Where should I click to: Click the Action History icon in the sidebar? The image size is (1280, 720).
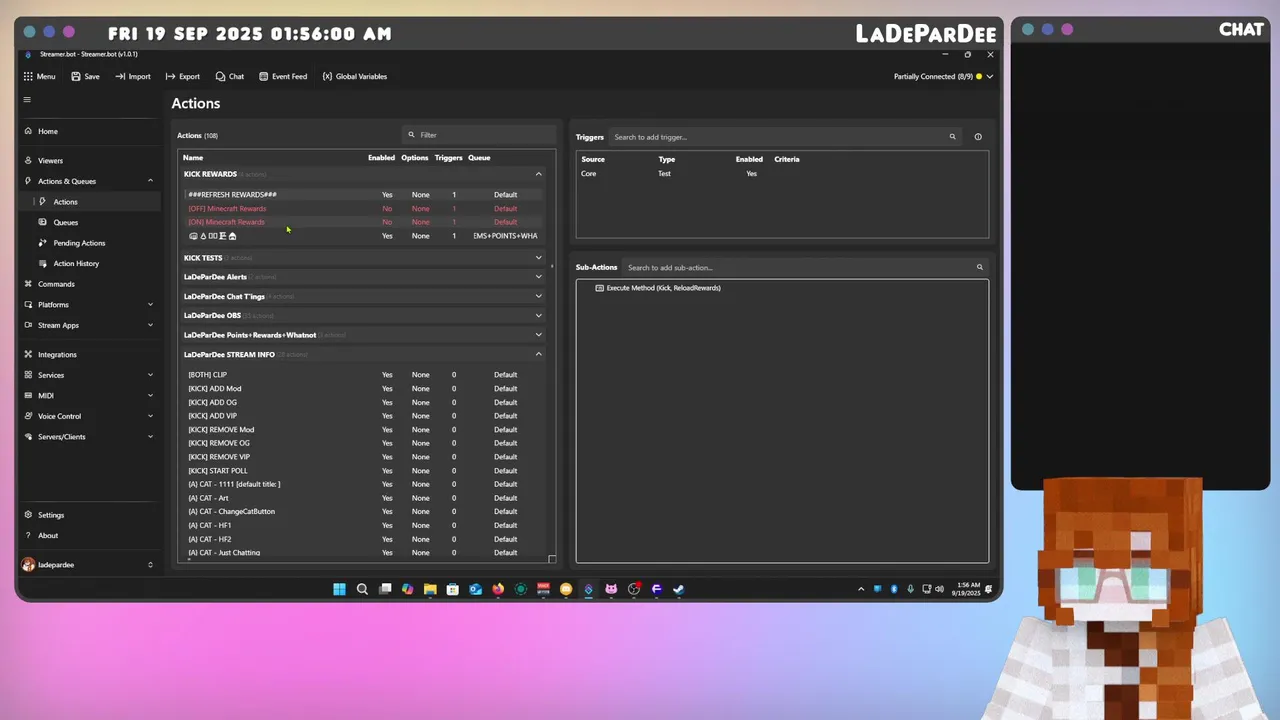point(43,263)
